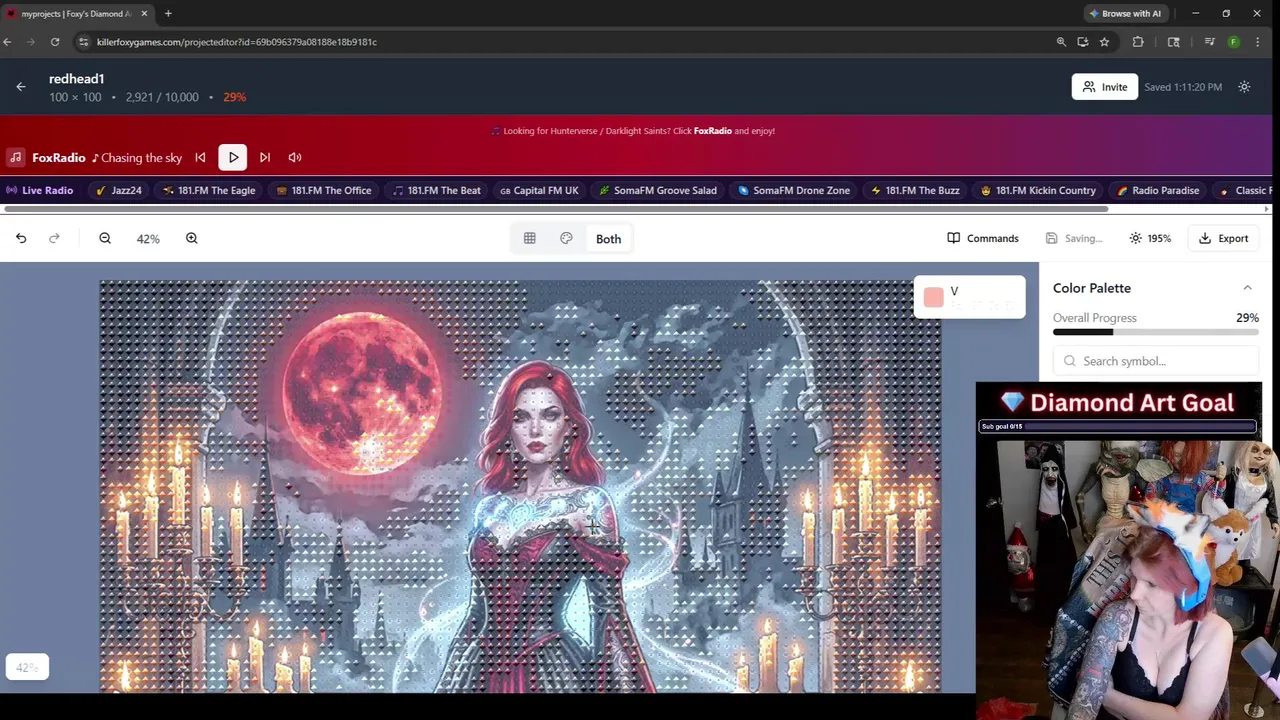Screen dimensions: 1280x720
Task: Select the Both view mode
Action: pyautogui.click(x=608, y=239)
